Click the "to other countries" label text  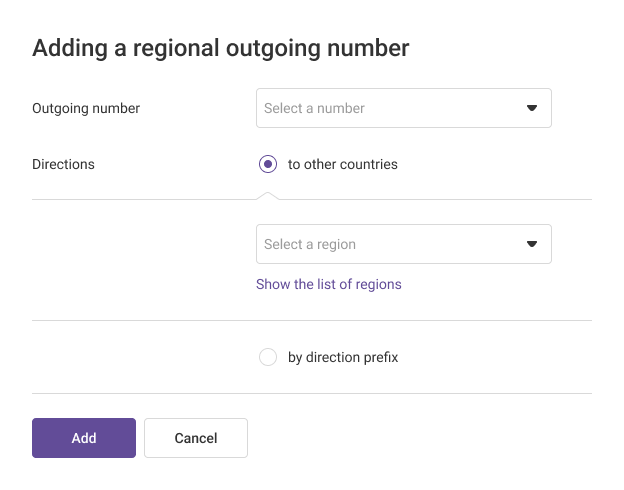pos(342,164)
